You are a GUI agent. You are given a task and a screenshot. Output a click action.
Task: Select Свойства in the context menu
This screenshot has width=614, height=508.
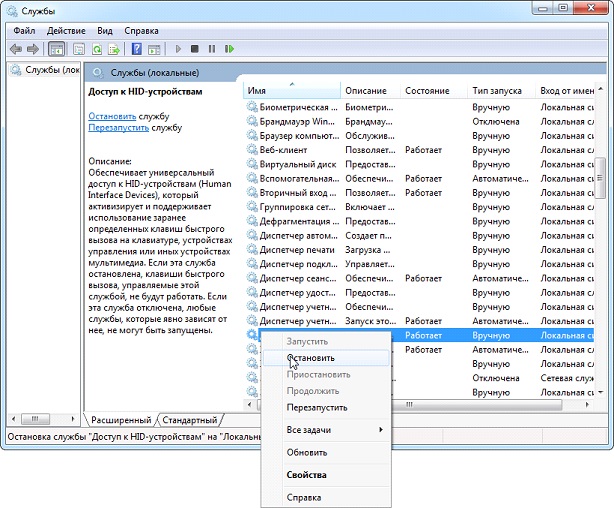pos(308,475)
